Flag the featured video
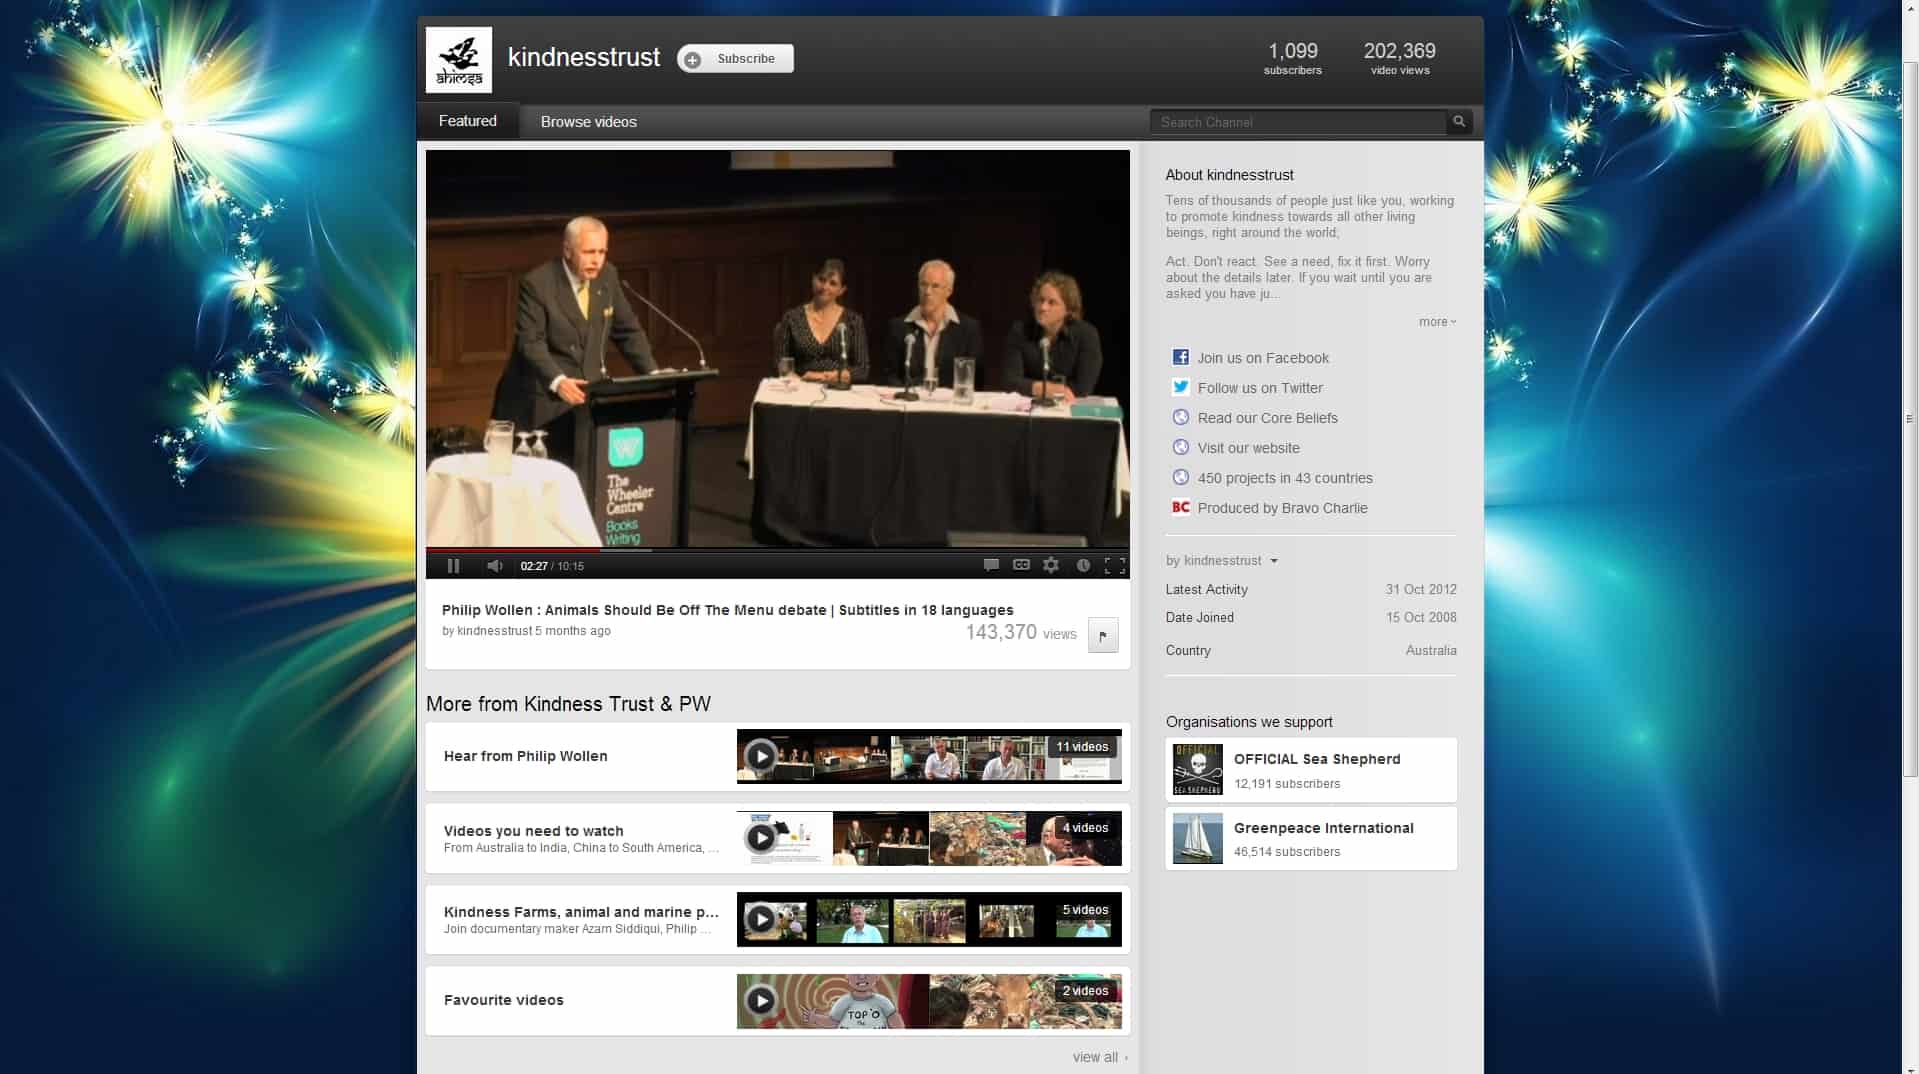Image resolution: width=1919 pixels, height=1074 pixels. [x=1103, y=635]
